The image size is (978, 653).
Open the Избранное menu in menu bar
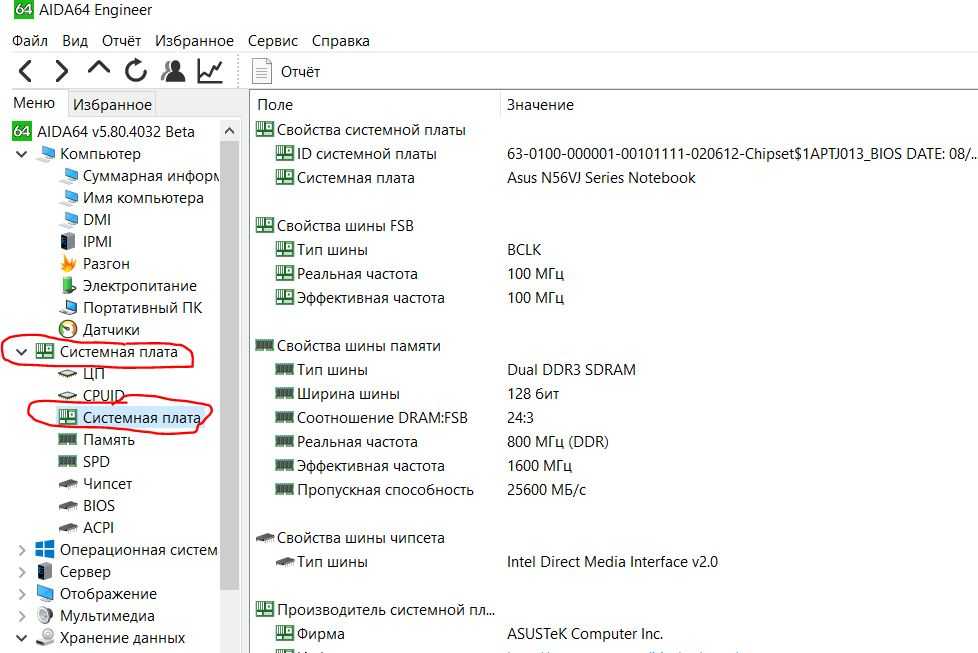click(194, 41)
